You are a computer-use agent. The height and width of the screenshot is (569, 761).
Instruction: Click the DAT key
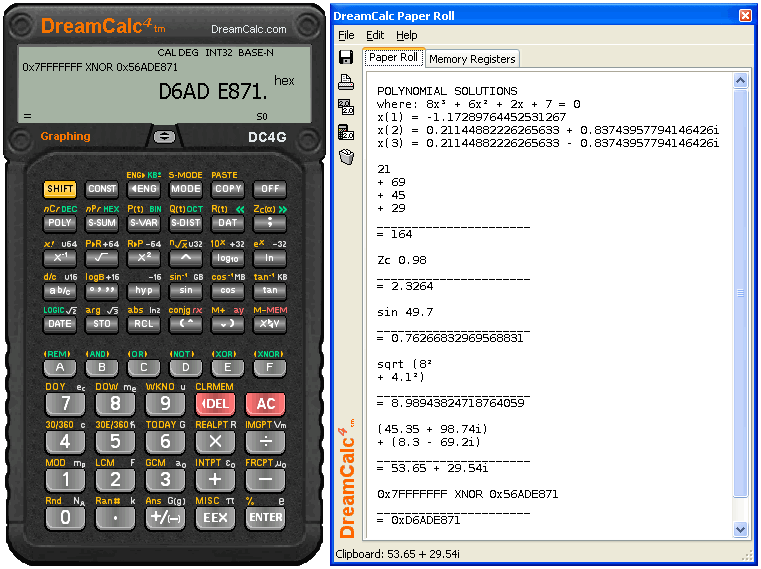[x=228, y=223]
